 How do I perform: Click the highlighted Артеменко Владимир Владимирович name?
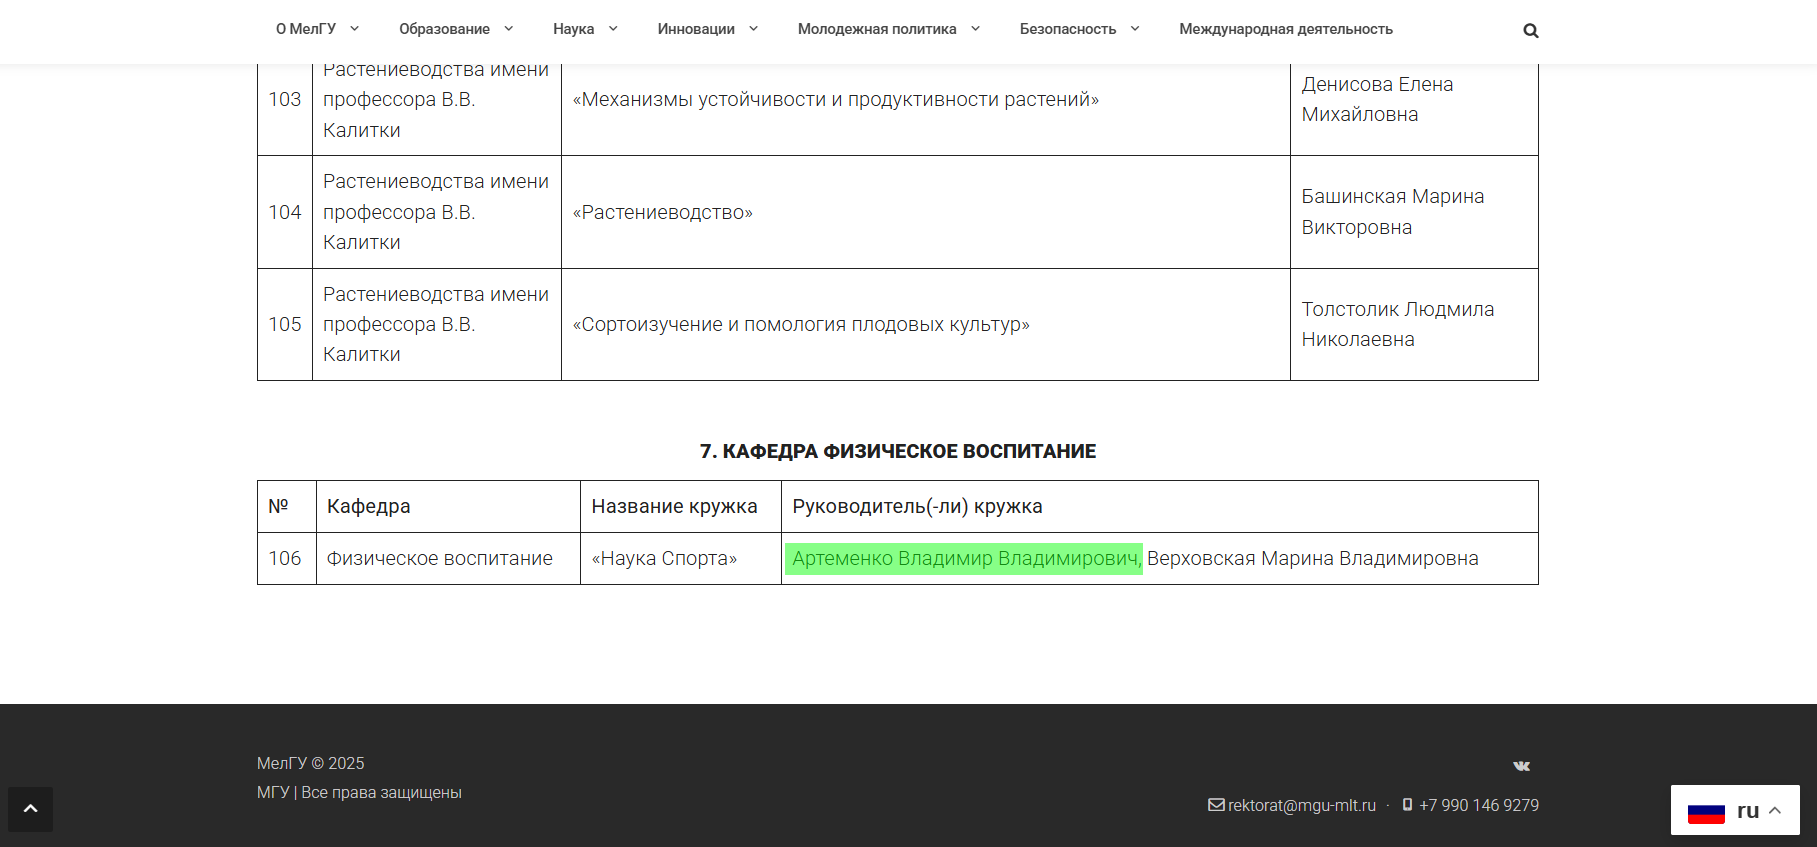[964, 559]
